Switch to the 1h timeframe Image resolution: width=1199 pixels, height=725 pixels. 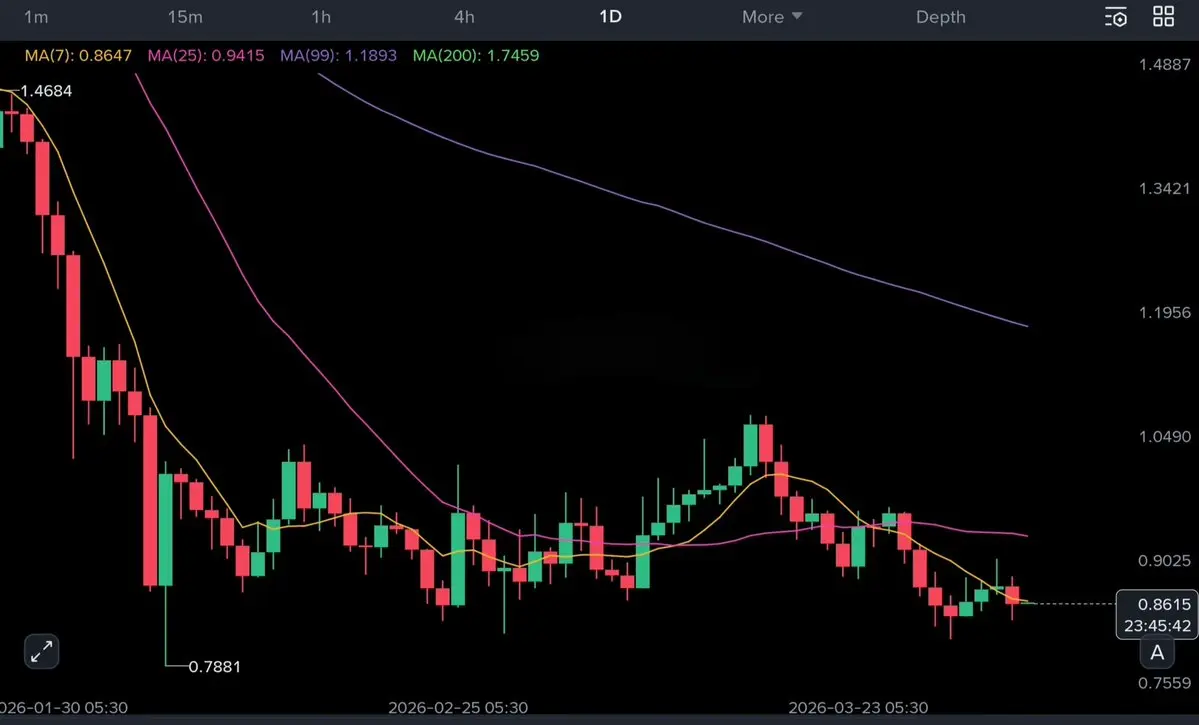pos(321,17)
